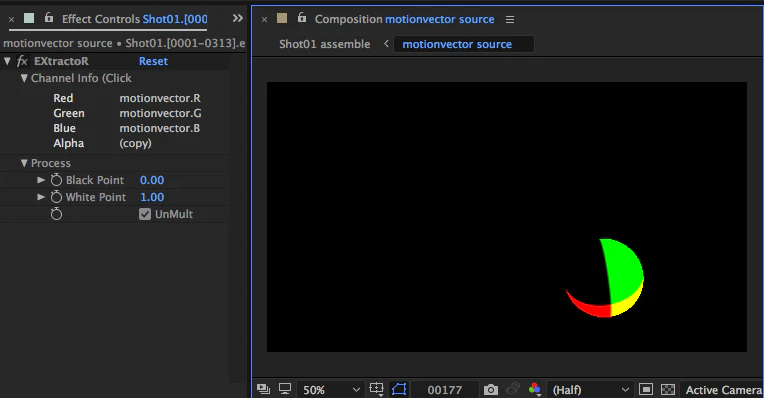Toggle the Region of Interest button

tap(646, 389)
